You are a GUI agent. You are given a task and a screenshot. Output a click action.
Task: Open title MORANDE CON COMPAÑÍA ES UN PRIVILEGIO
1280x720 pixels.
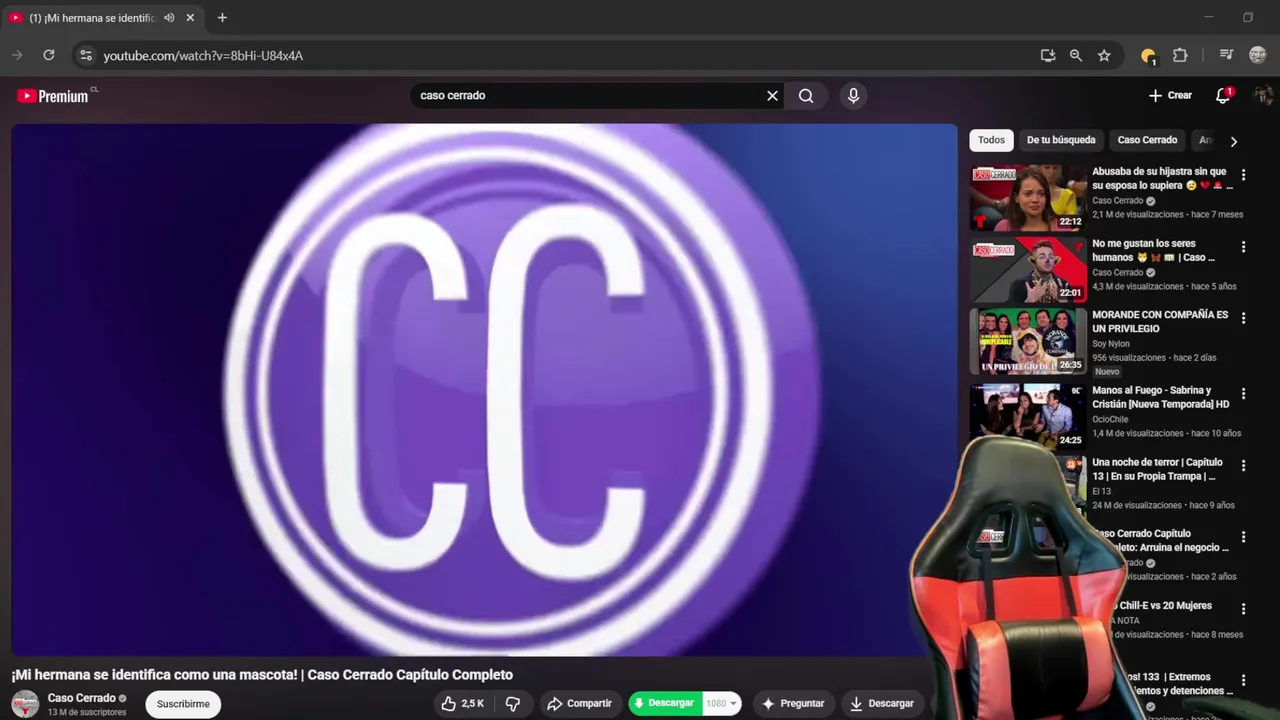click(x=1160, y=321)
